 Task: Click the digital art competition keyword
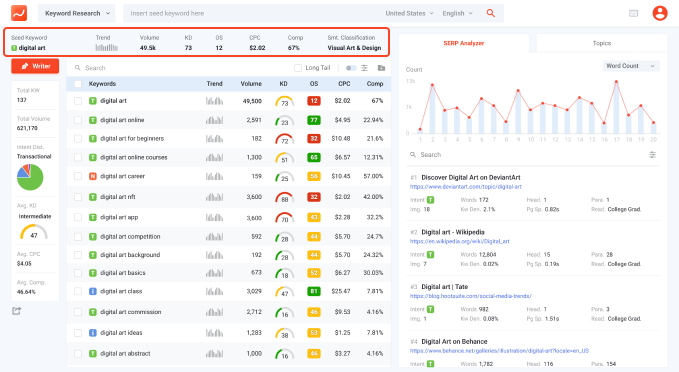pyautogui.click(x=130, y=237)
